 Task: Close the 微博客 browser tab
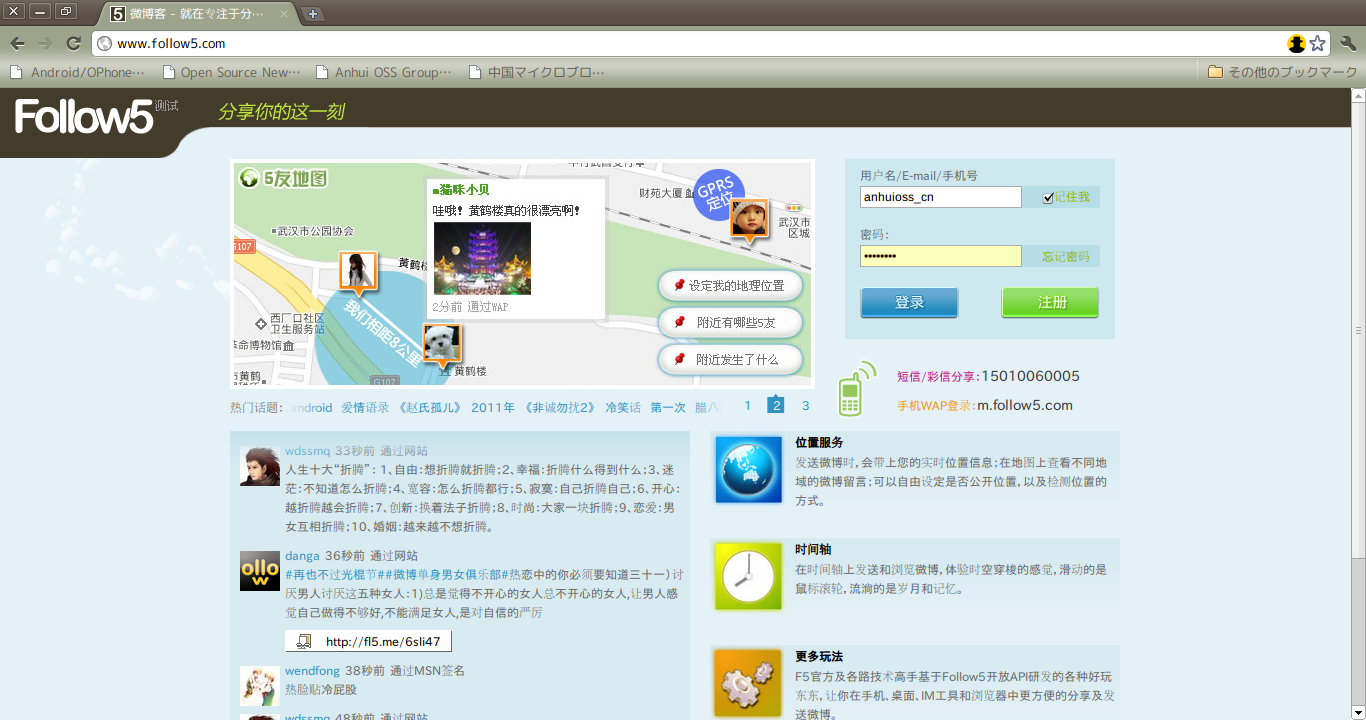pos(284,14)
